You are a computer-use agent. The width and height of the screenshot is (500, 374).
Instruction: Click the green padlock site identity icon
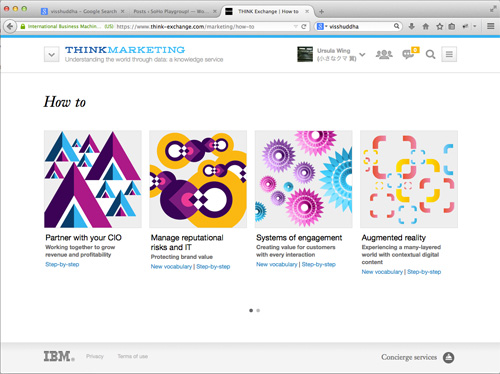pos(23,26)
